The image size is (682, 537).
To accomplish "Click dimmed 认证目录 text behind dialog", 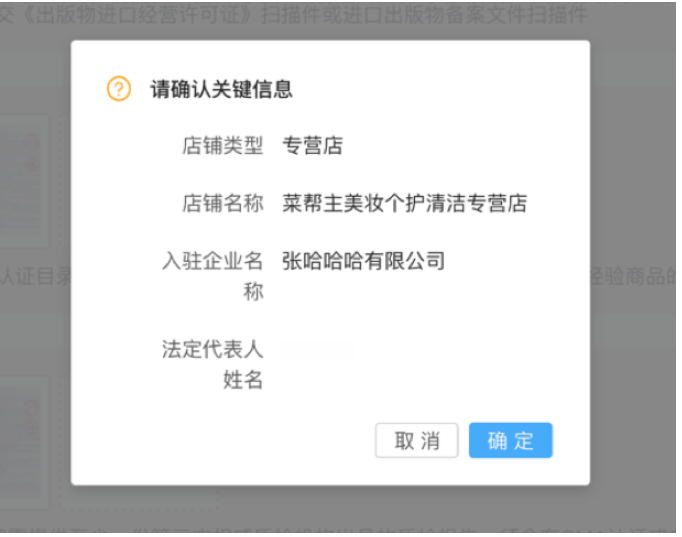I will [36, 276].
